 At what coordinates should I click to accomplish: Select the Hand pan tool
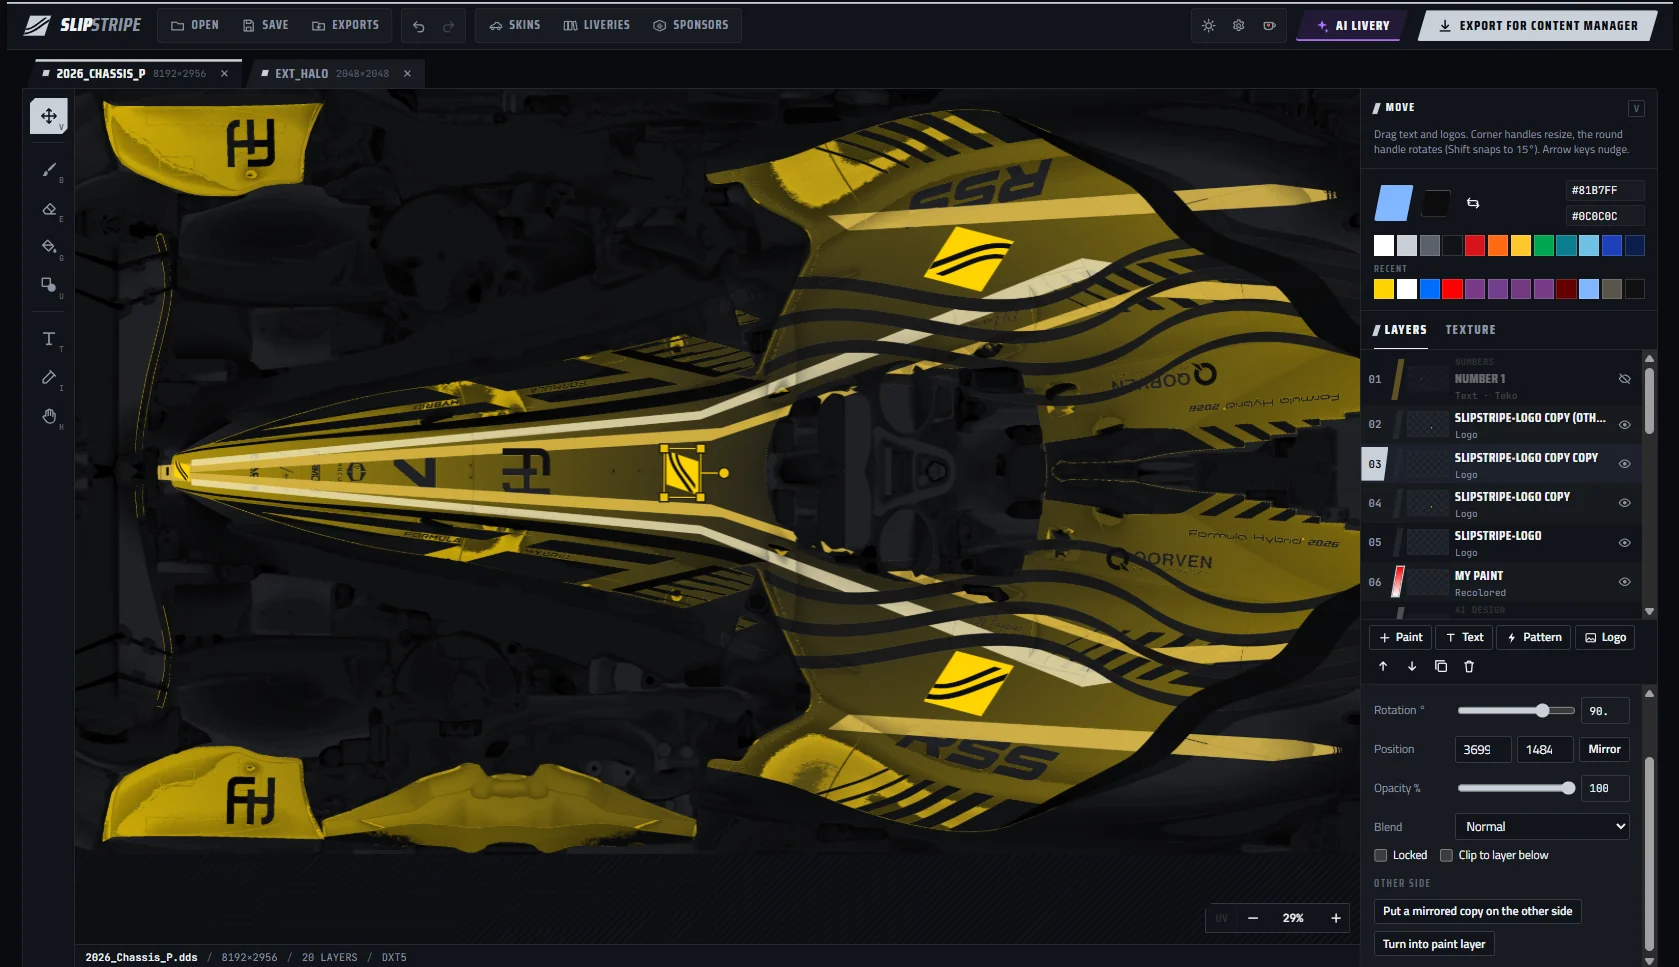pyautogui.click(x=48, y=416)
